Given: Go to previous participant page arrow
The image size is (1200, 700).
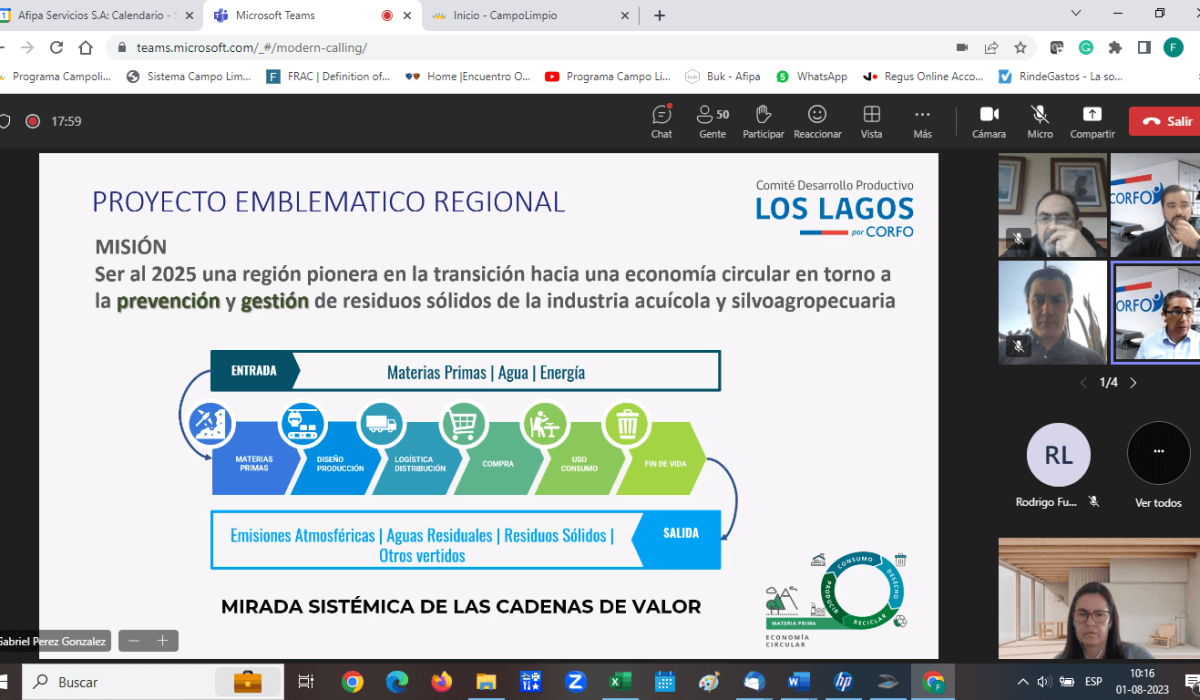Looking at the screenshot, I should [1082, 383].
